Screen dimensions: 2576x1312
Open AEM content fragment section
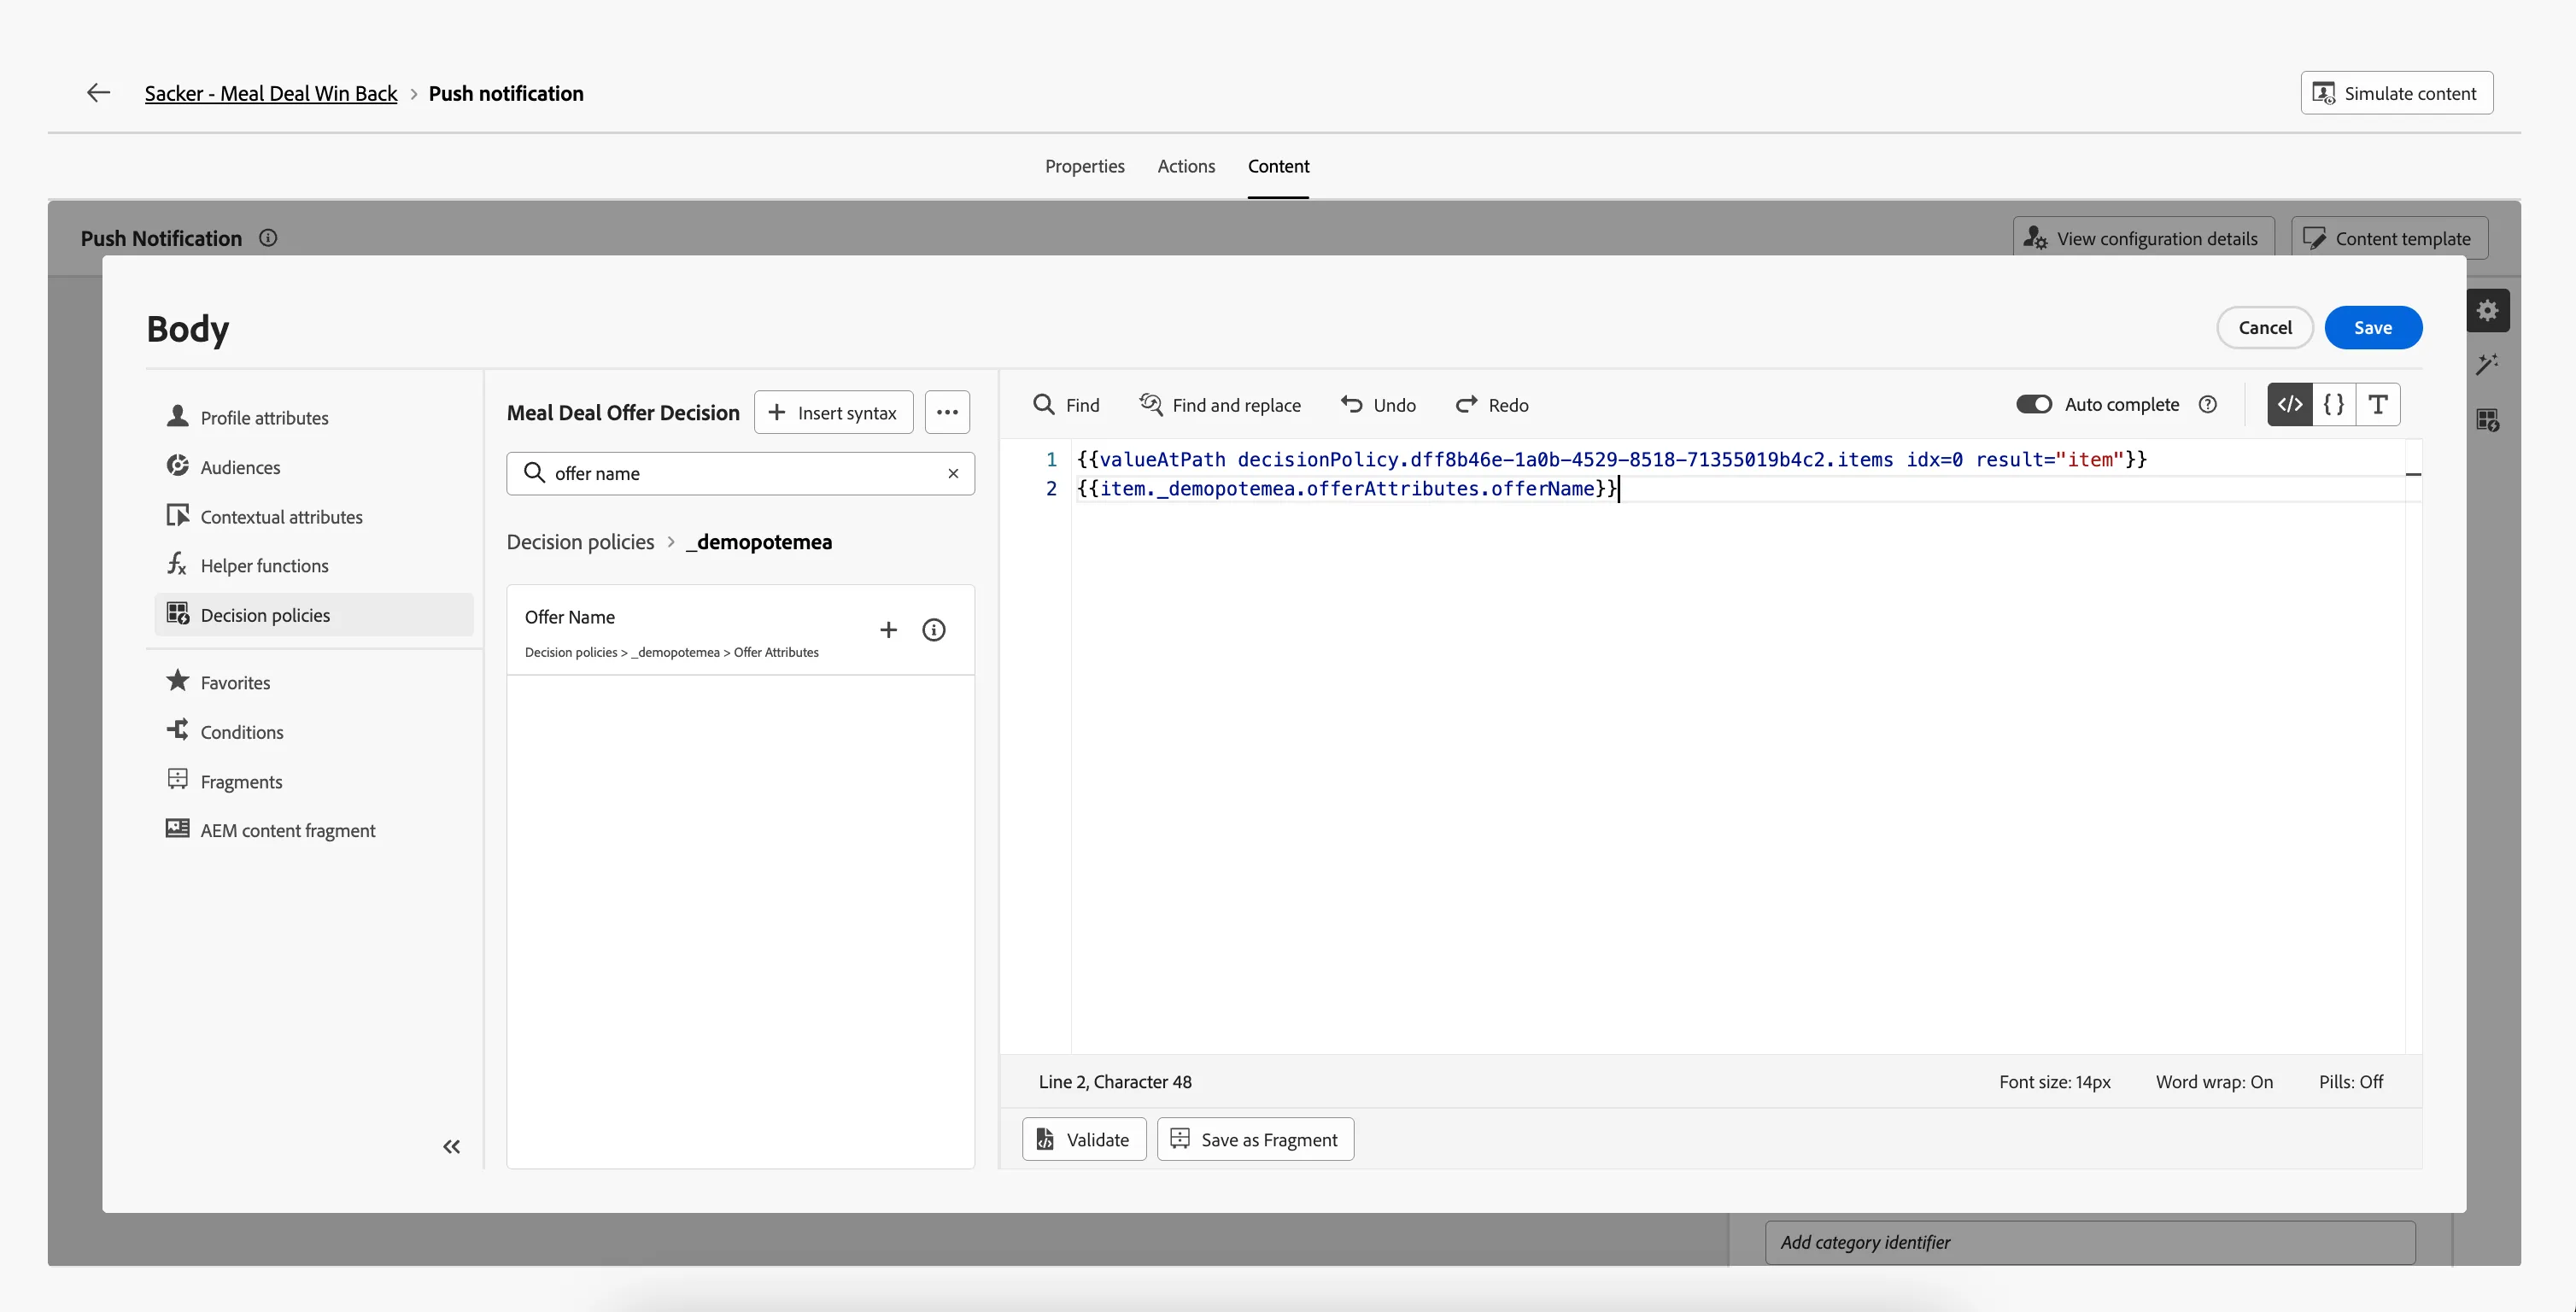(314, 830)
